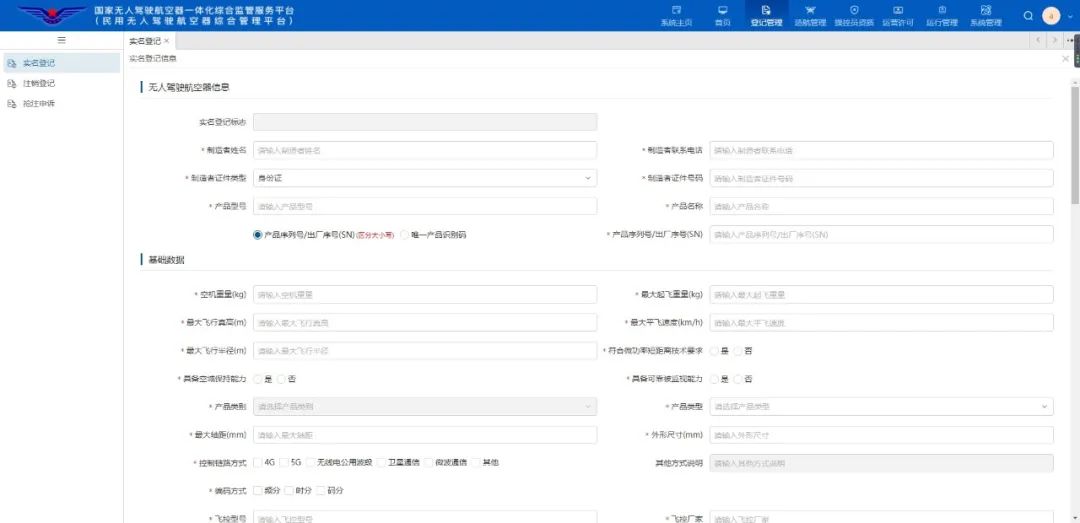The width and height of the screenshot is (1080, 523).
Task: Select 抢注申诉 in the sidebar
Action: tap(61, 104)
